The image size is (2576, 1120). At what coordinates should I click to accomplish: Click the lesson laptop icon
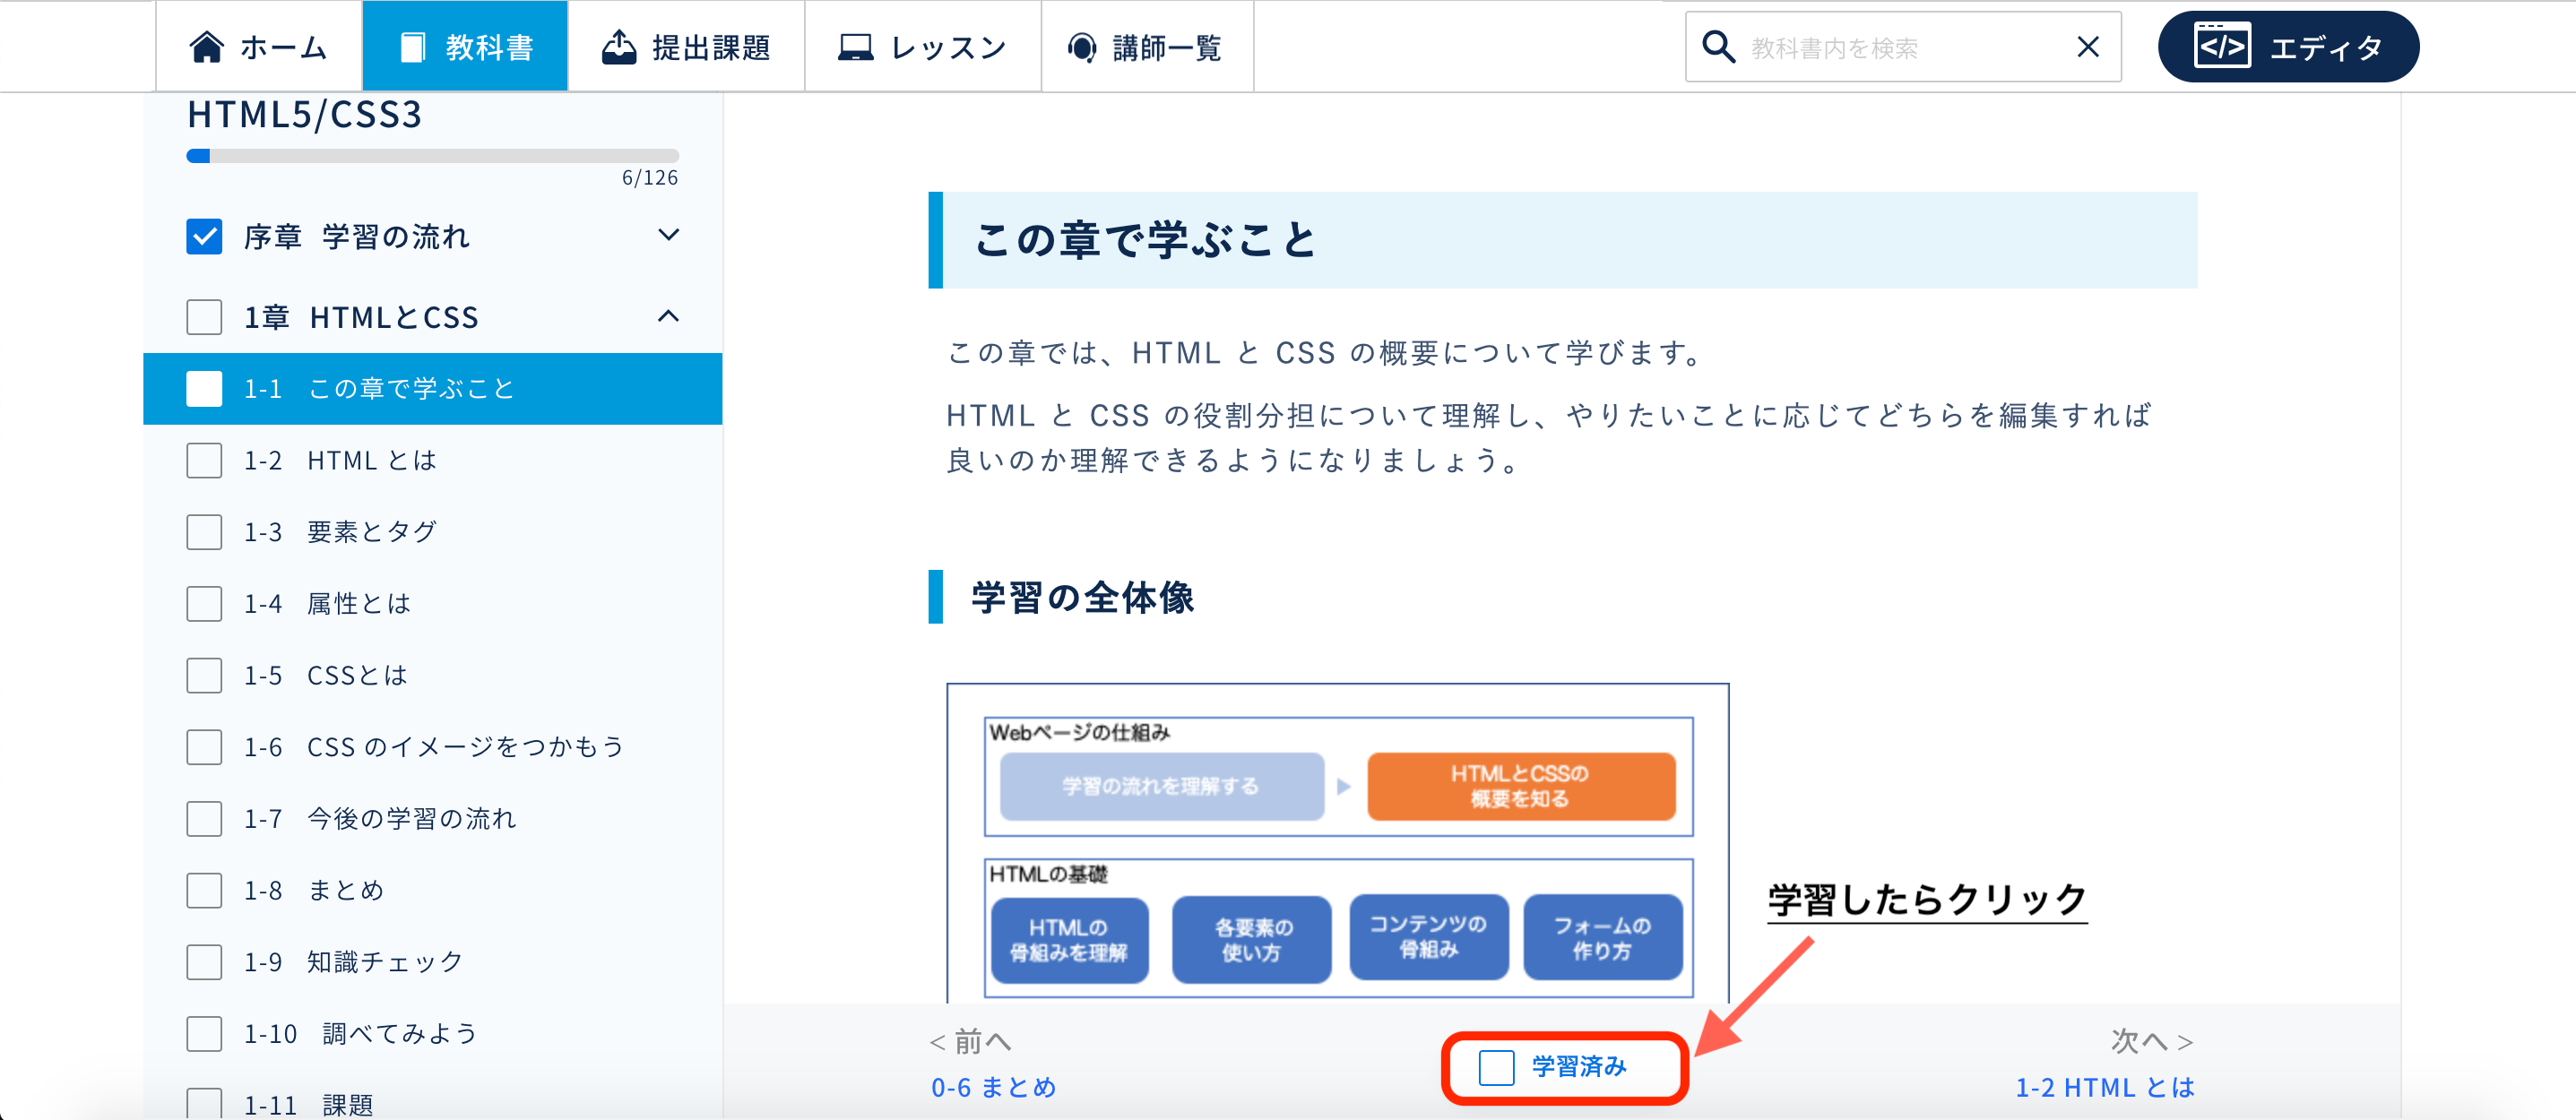[x=855, y=47]
